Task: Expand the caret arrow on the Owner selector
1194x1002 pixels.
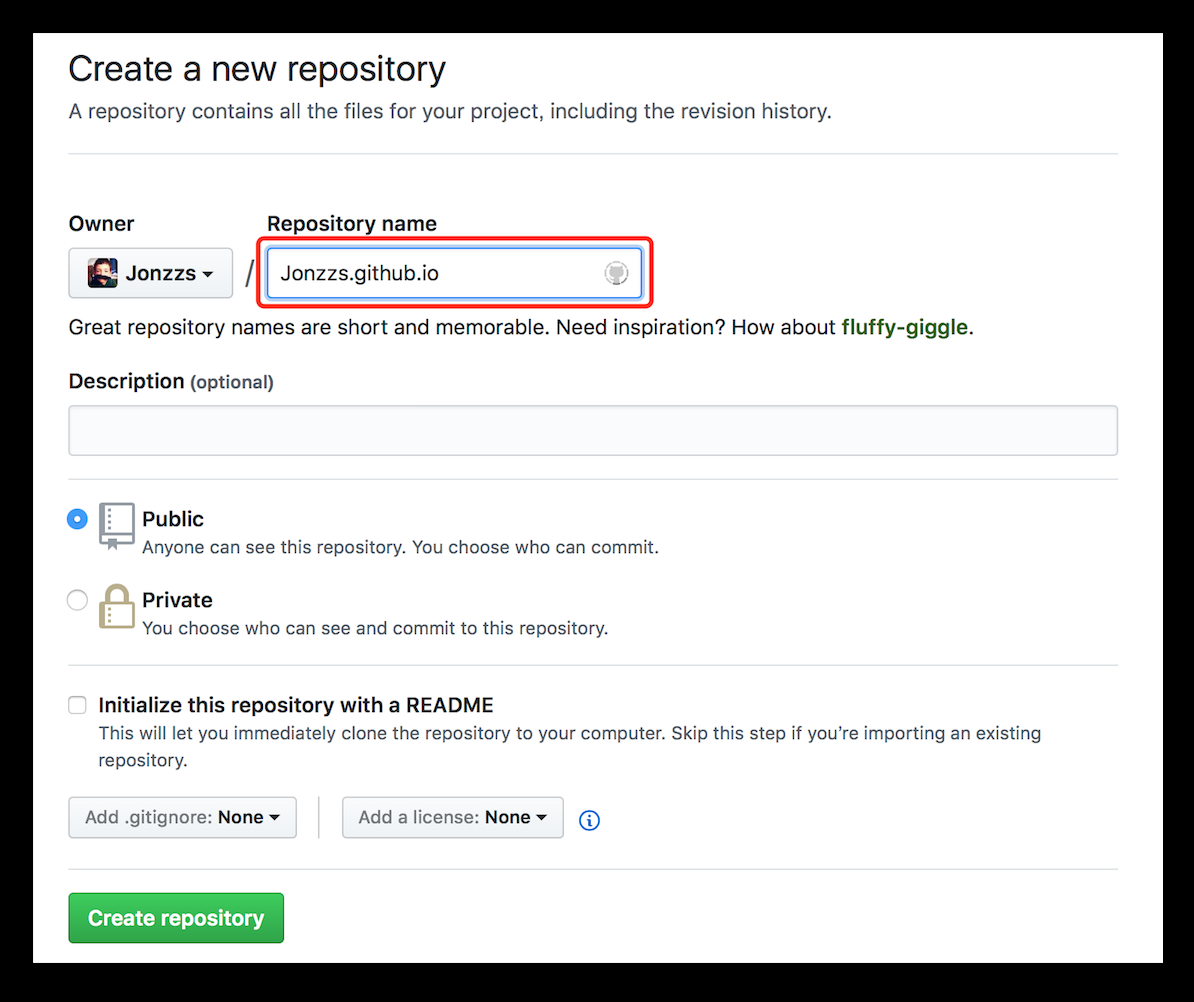Action: coord(207,272)
